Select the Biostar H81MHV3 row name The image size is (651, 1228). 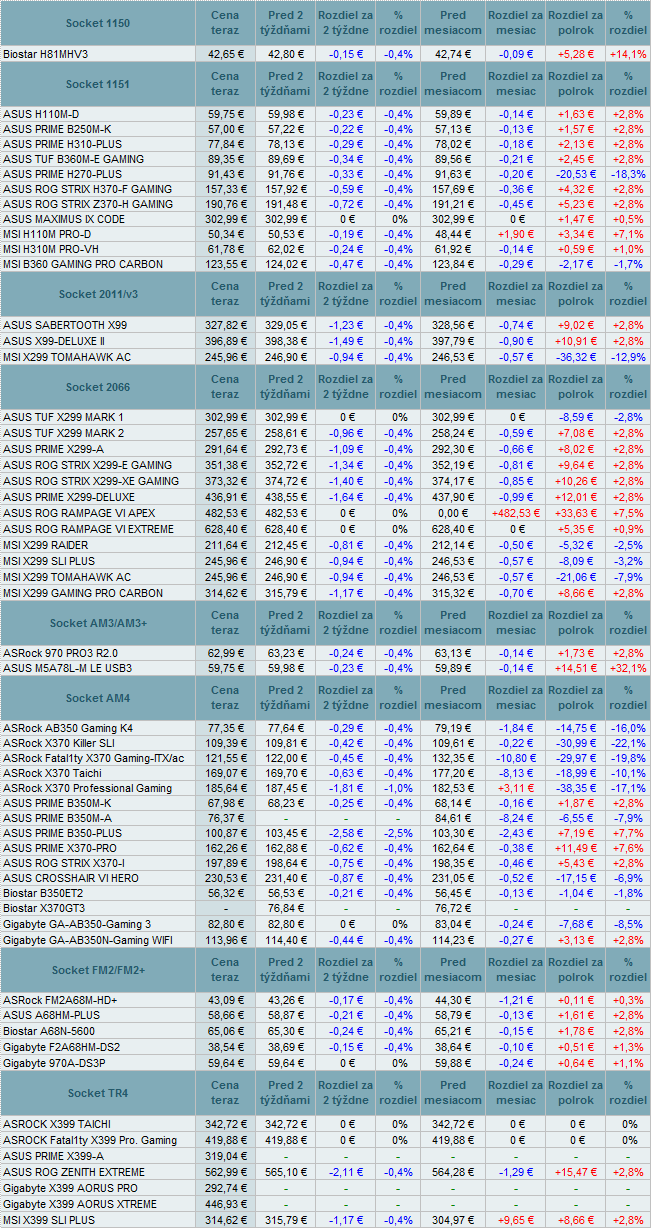[x=46, y=54]
